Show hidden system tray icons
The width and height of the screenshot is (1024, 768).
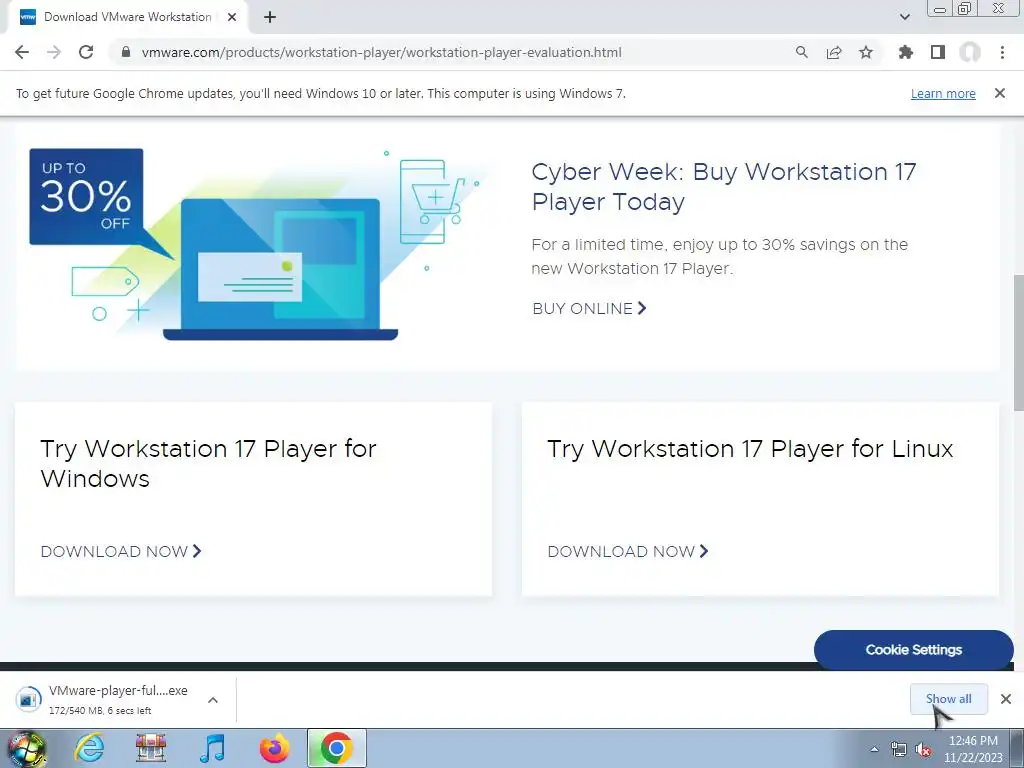click(874, 749)
